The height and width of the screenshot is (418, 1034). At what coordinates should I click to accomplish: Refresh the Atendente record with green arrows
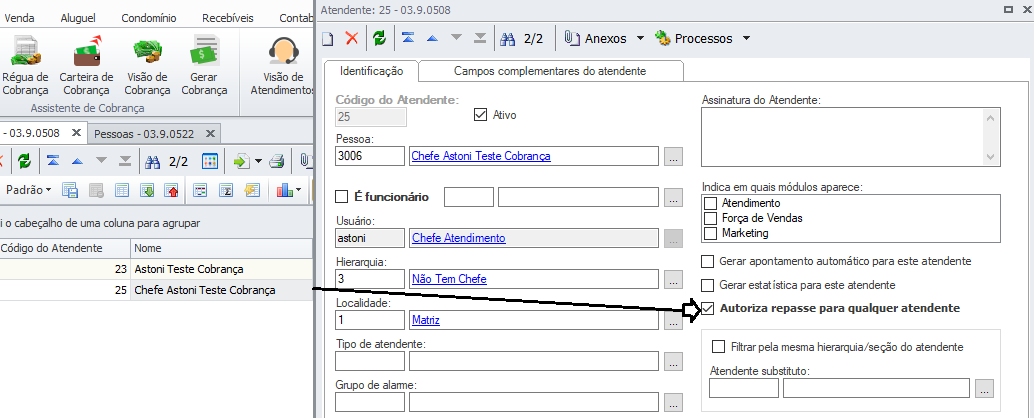379,38
